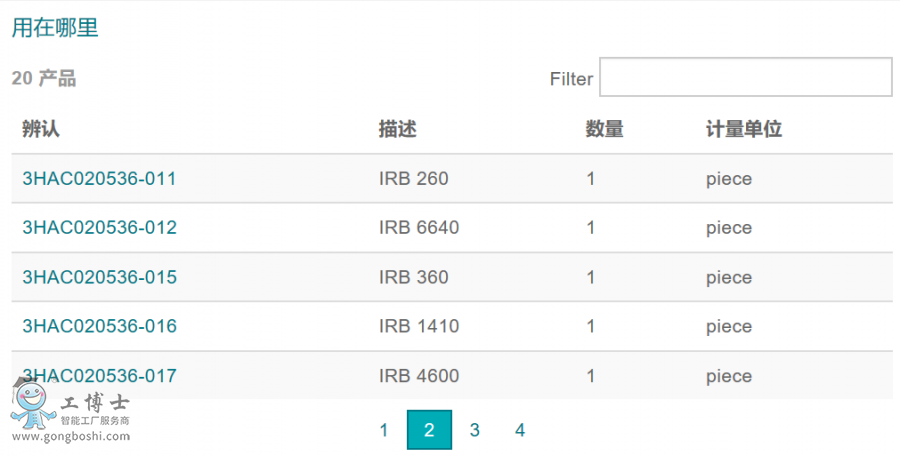Select the IRB 1410 description cell
Image resolution: width=900 pixels, height=456 pixels.
point(419,326)
